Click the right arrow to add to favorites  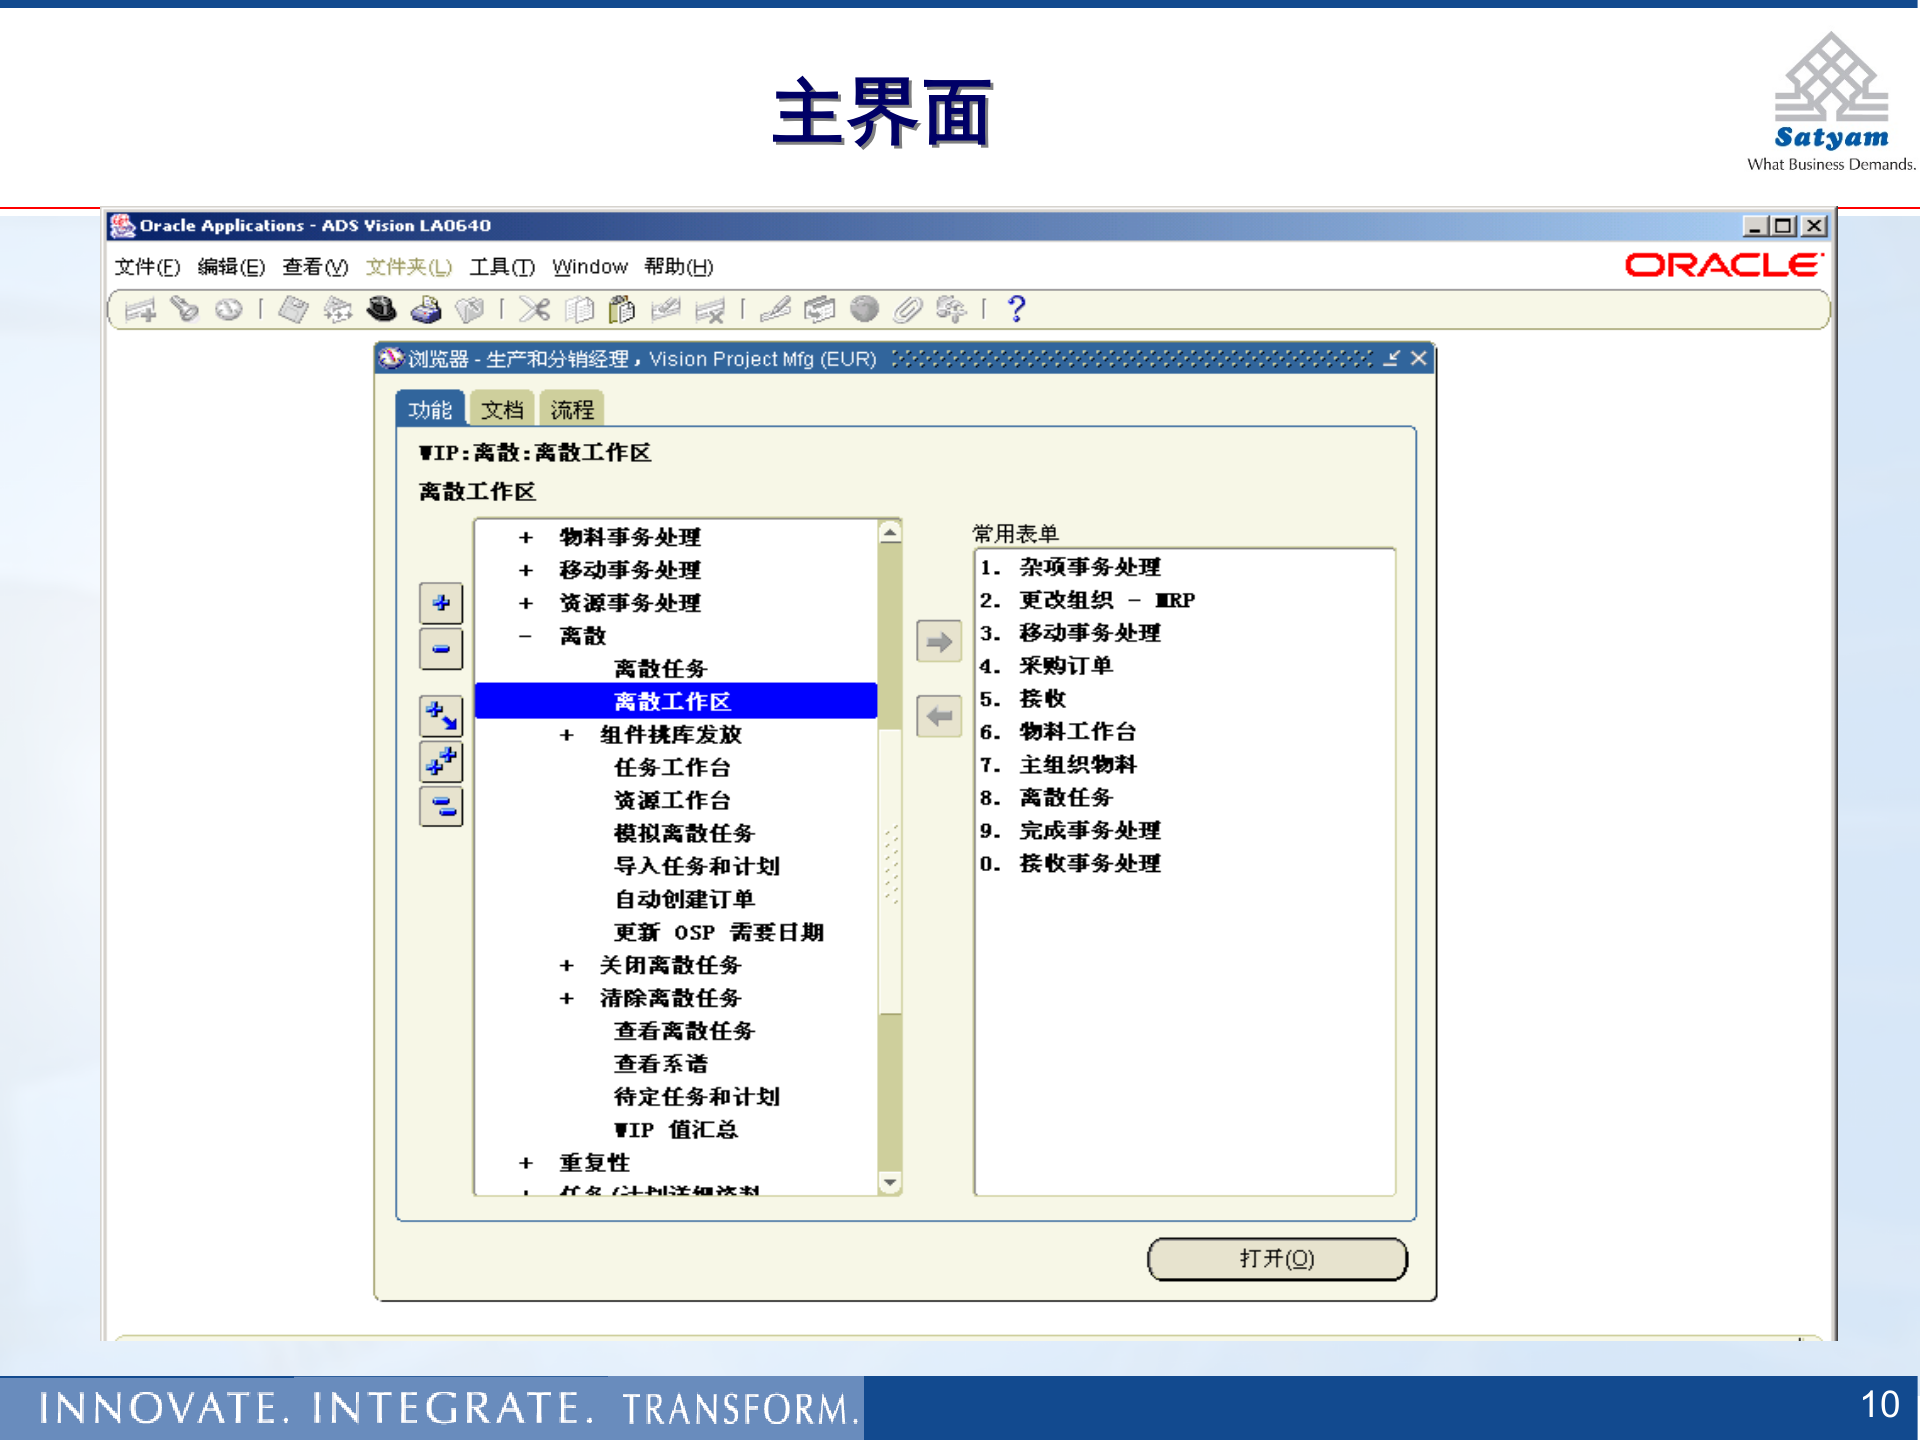pos(937,641)
